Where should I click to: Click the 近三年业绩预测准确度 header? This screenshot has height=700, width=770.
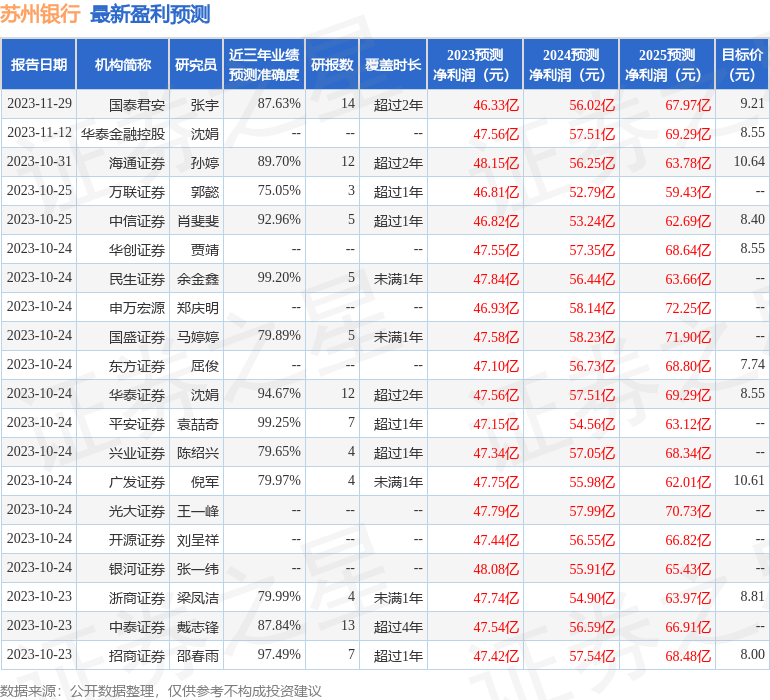264,64
